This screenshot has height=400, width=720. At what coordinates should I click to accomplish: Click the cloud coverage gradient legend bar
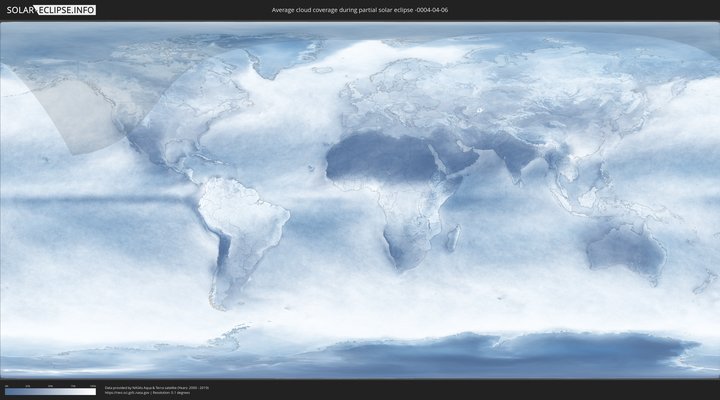click(50, 392)
